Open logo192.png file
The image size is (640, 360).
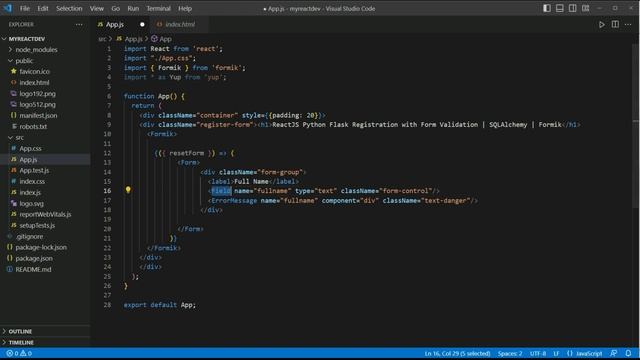(x=38, y=93)
